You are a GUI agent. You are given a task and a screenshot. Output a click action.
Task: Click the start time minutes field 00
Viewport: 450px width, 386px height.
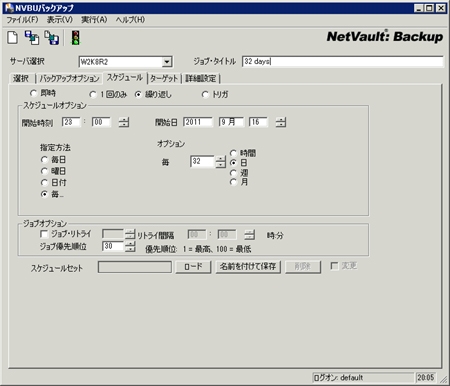[x=101, y=122]
